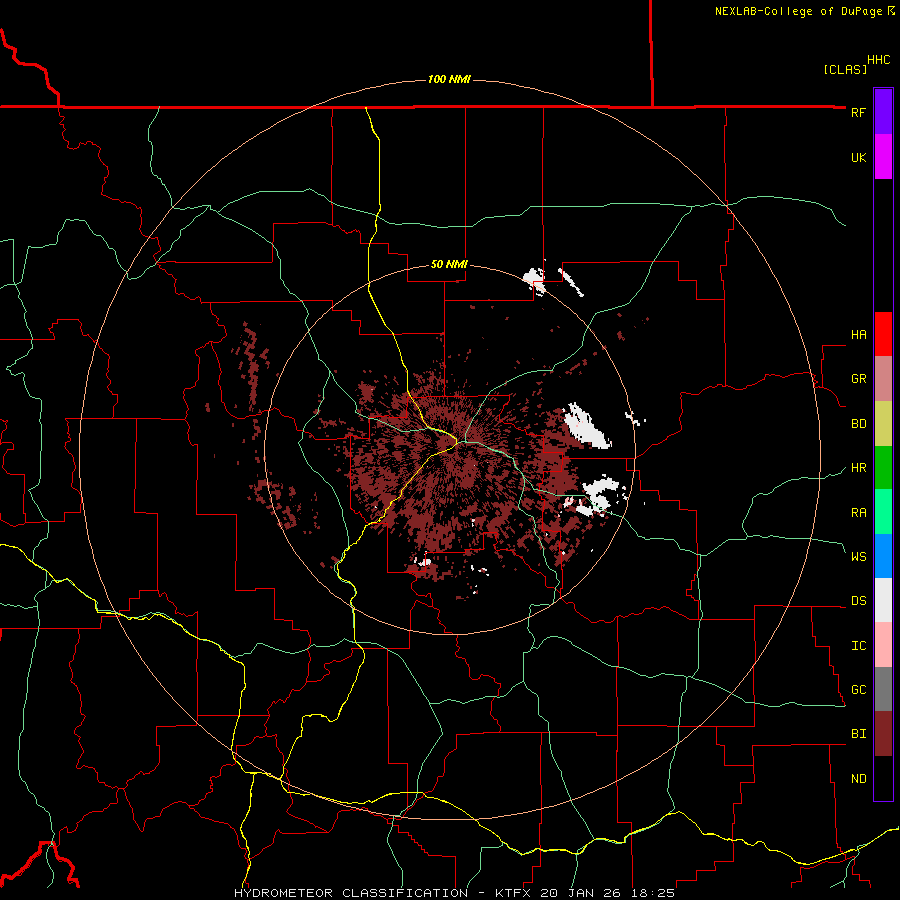The image size is (900, 900).
Task: Click the 'DS' legend label
Action: pos(858,601)
